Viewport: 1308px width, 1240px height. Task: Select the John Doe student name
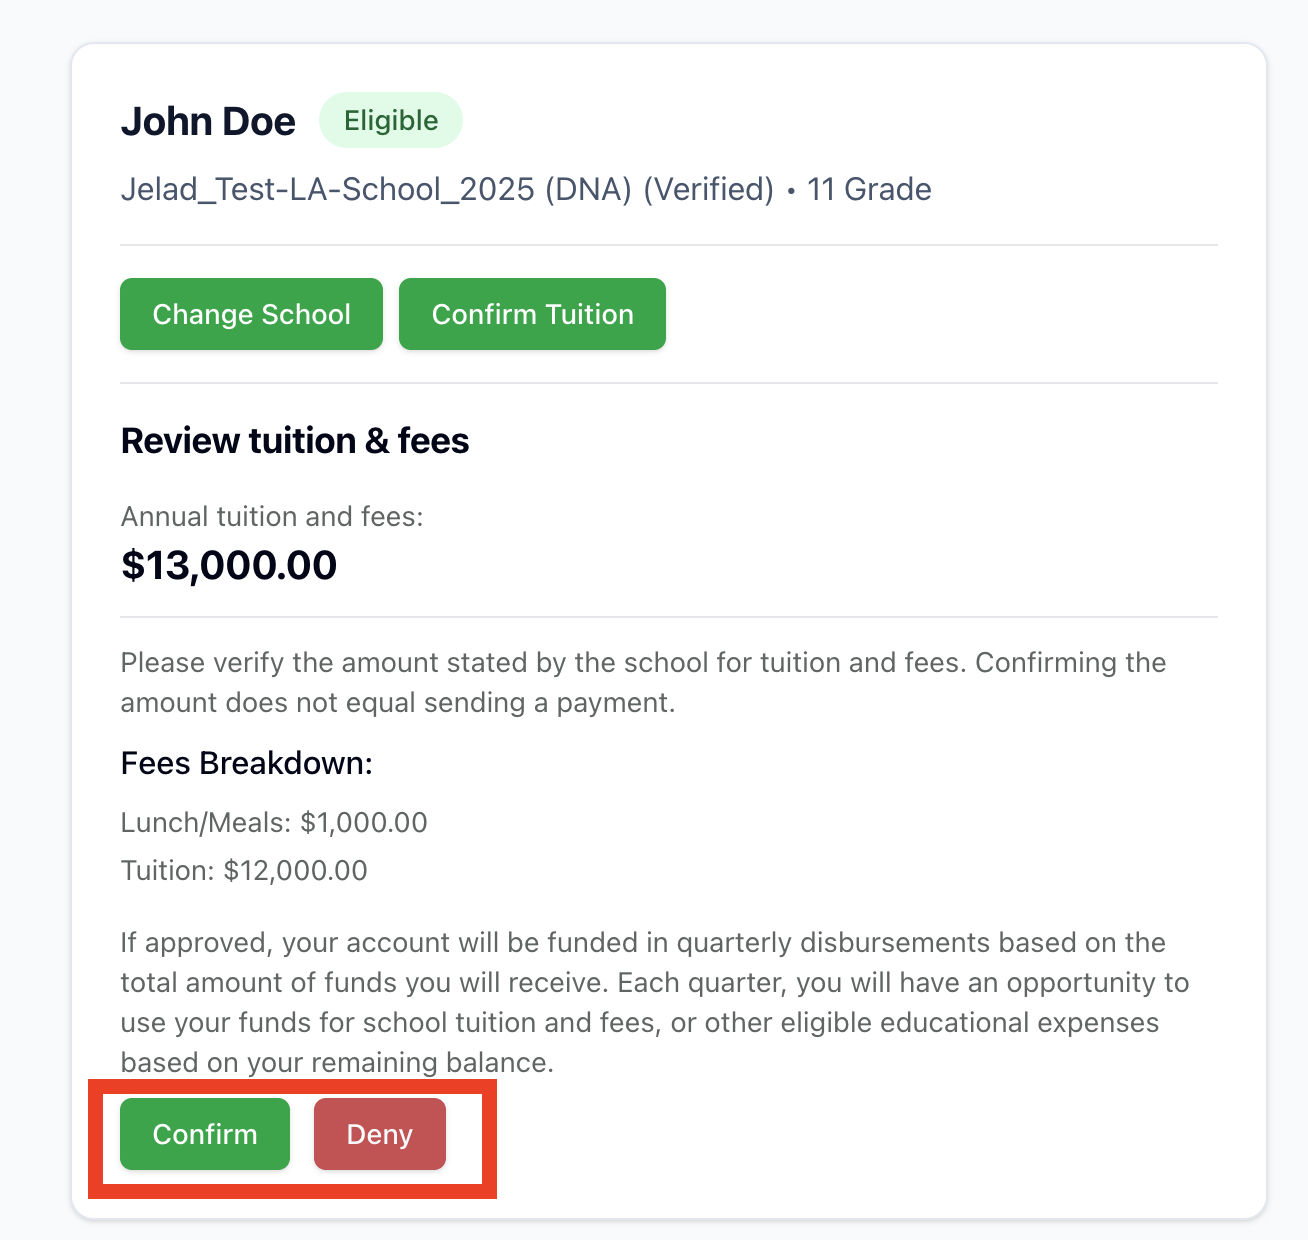click(x=208, y=121)
